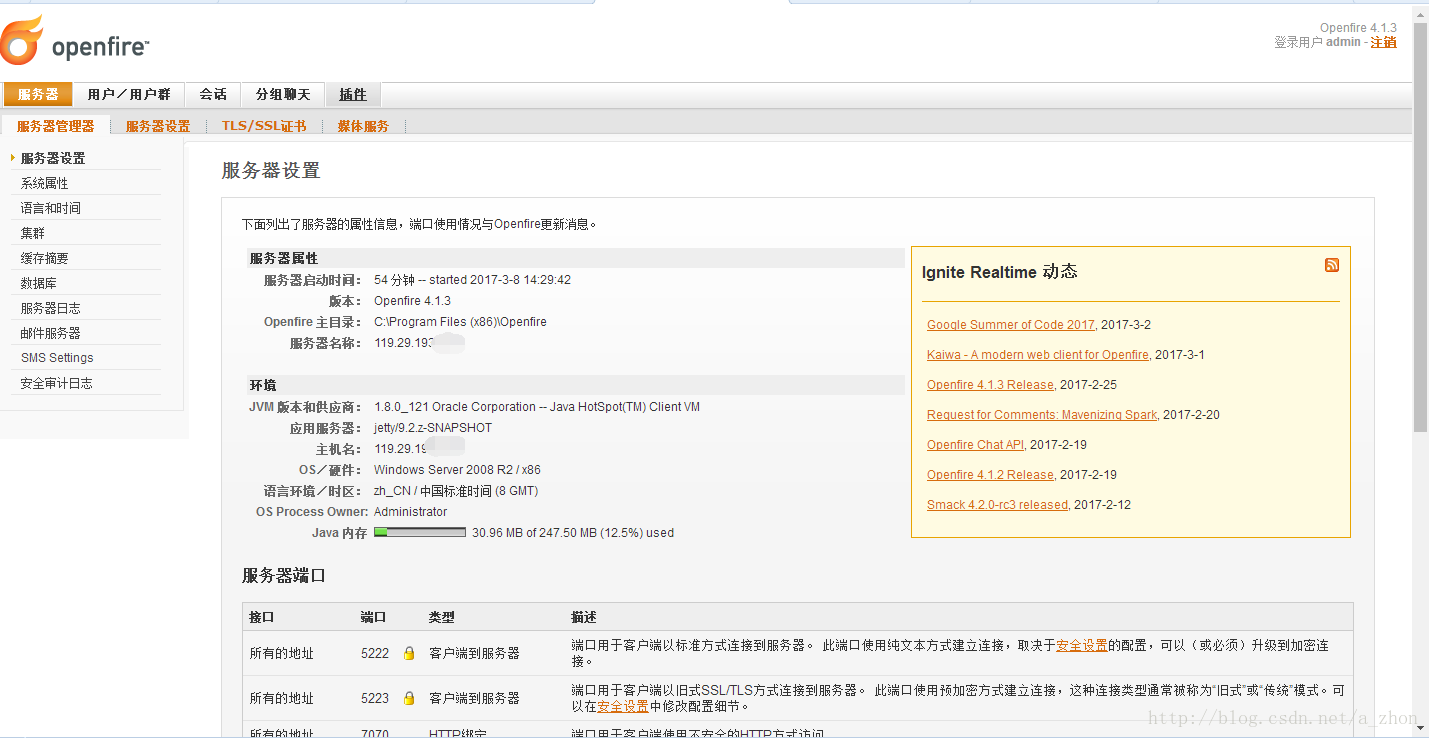Open 语言和时间 in the sidebar
The height and width of the screenshot is (738, 1429).
click(51, 208)
